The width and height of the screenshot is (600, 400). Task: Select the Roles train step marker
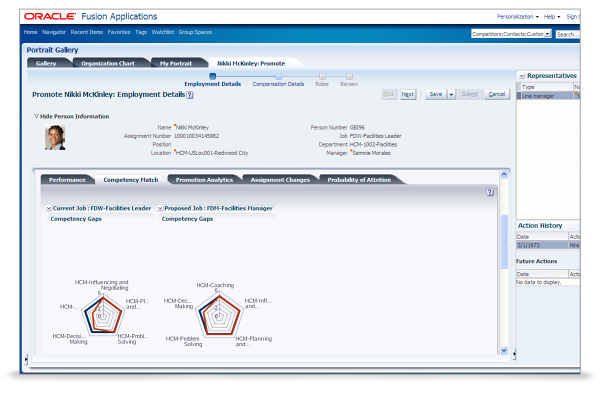[x=322, y=77]
